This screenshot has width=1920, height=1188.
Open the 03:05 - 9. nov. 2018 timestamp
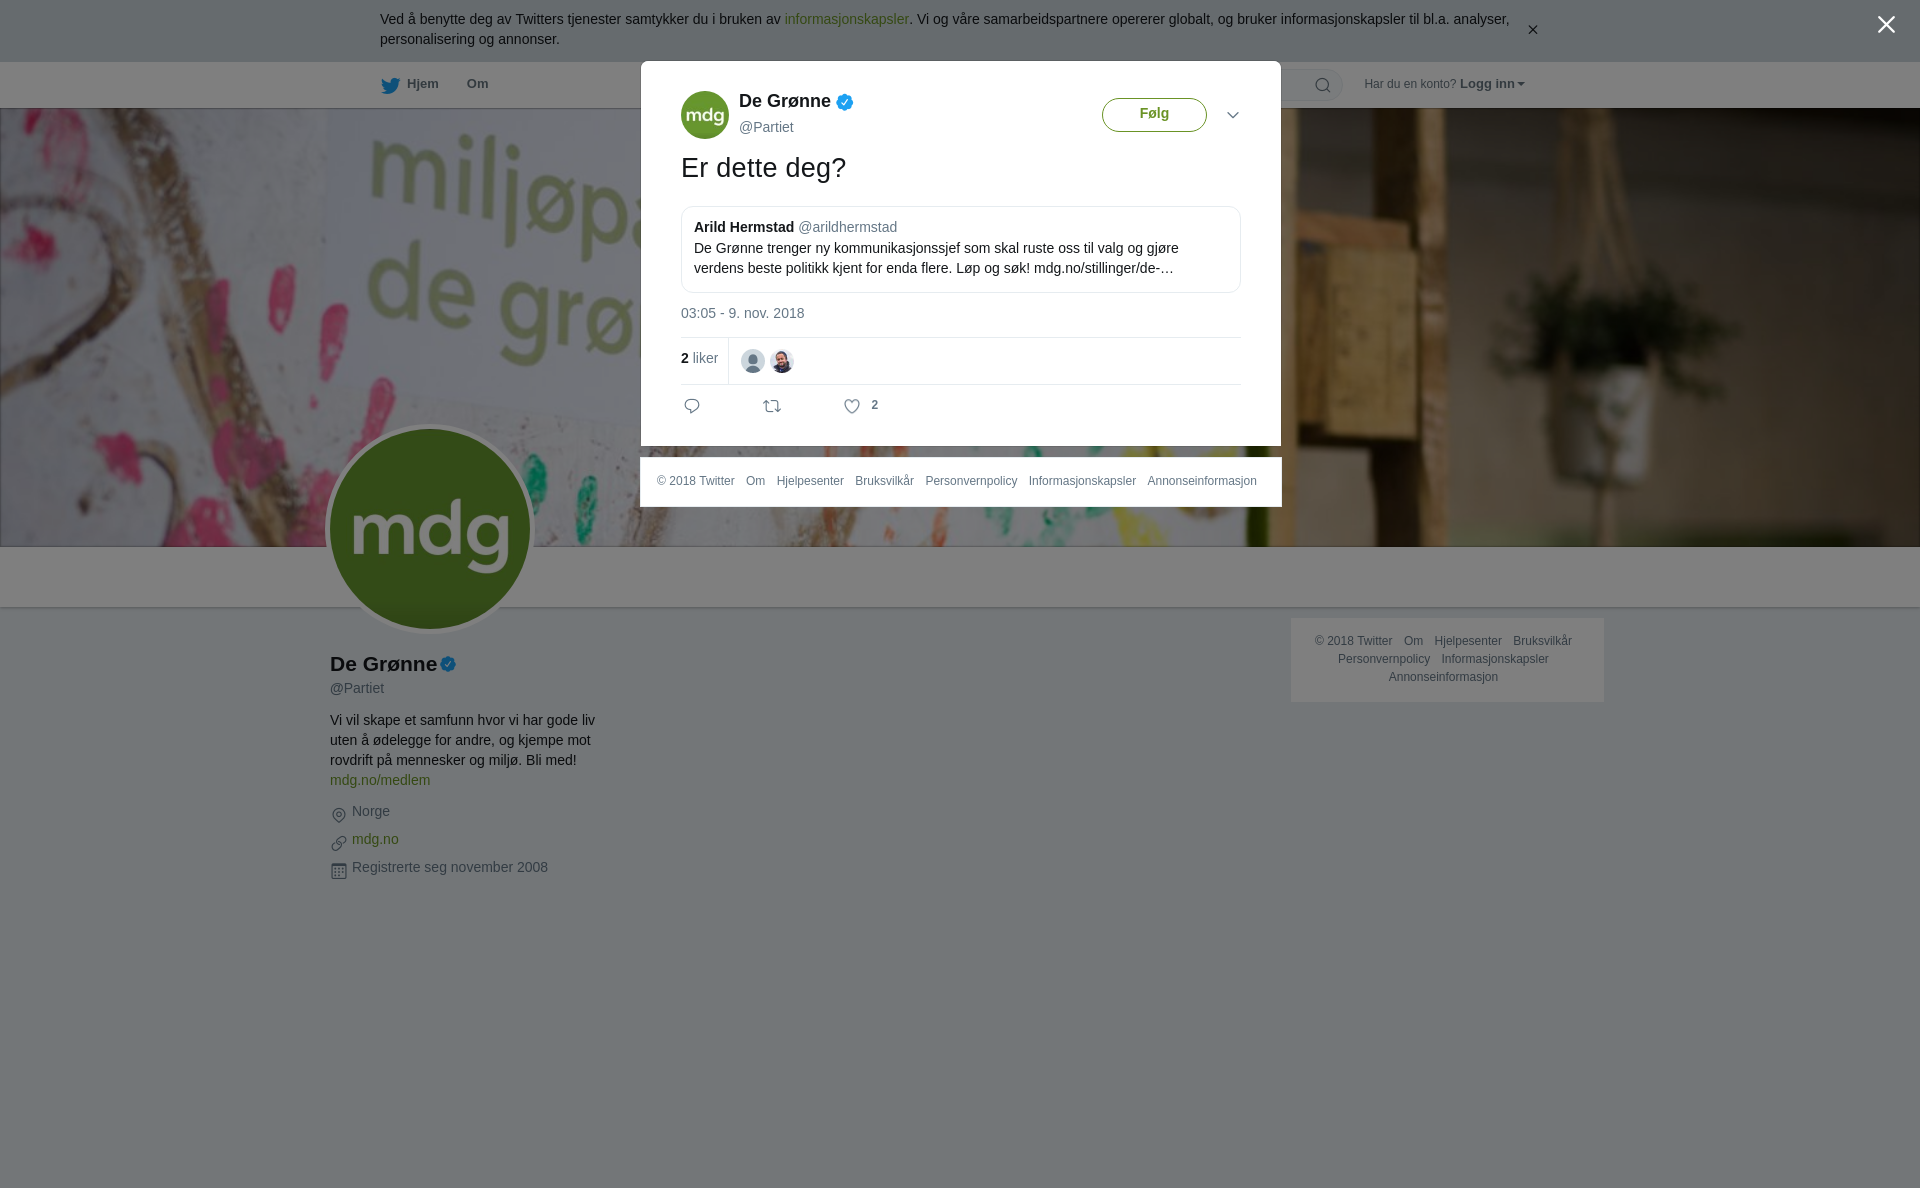click(x=742, y=313)
